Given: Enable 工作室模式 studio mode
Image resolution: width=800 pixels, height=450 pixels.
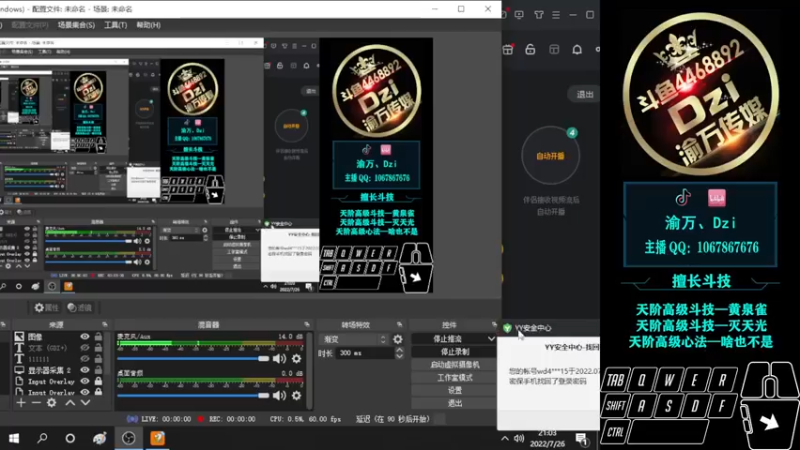Looking at the screenshot, I should (454, 378).
